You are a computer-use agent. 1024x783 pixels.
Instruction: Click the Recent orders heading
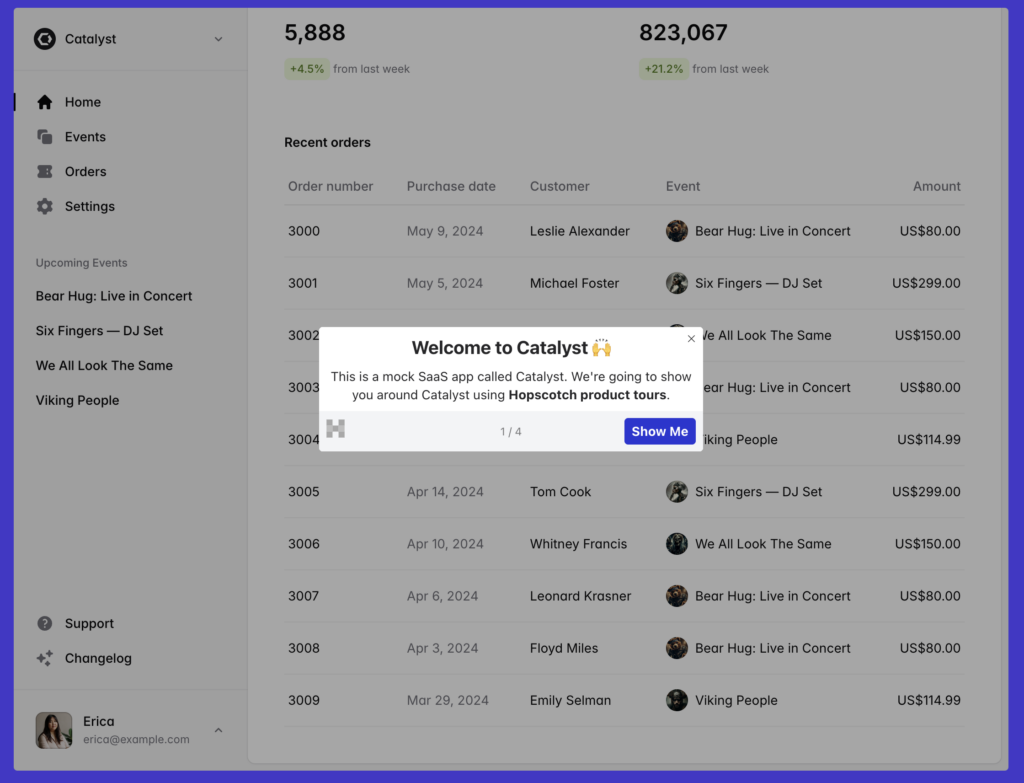click(327, 142)
